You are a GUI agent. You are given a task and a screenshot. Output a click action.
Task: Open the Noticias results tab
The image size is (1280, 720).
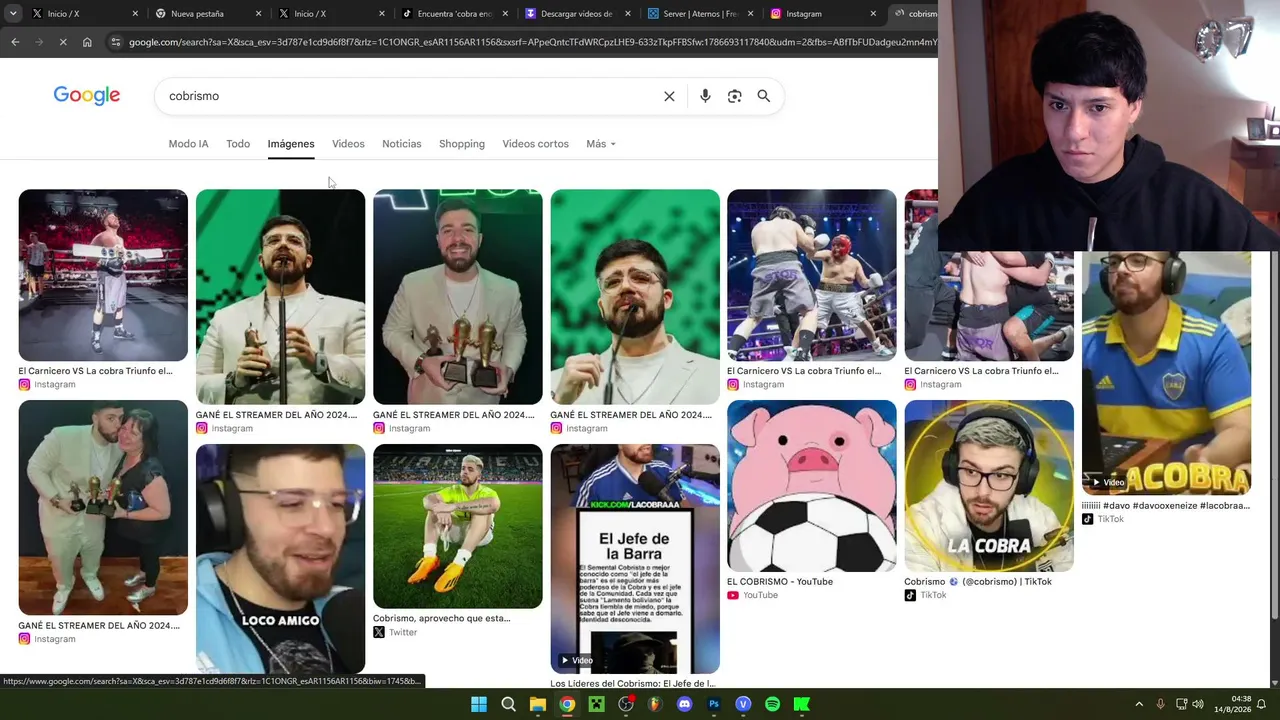(402, 144)
